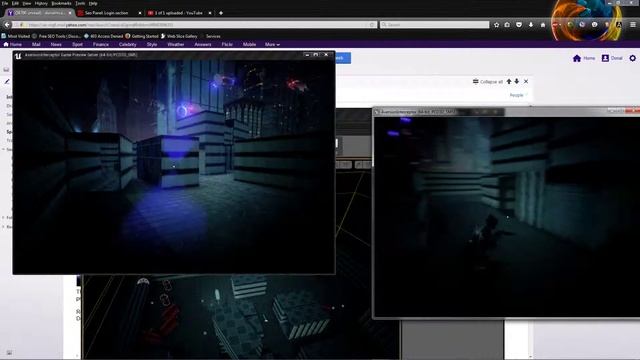640x360 pixels.
Task: Open the Flickr link in Yahoo bar
Action: tap(227, 44)
